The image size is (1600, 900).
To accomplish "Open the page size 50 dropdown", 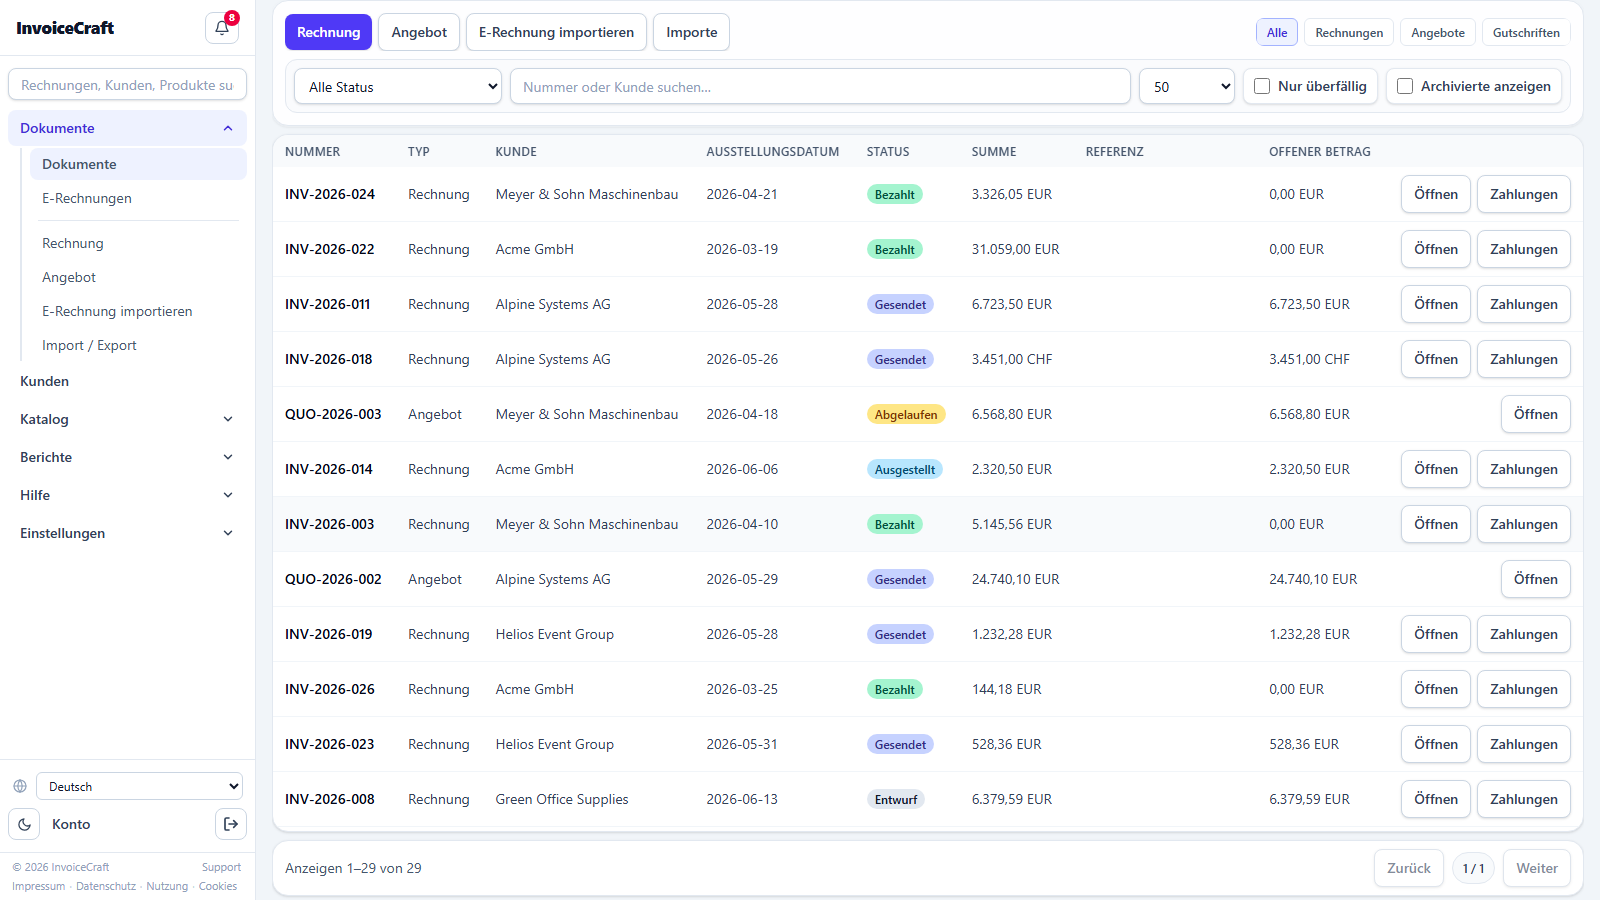I will [x=1187, y=86].
